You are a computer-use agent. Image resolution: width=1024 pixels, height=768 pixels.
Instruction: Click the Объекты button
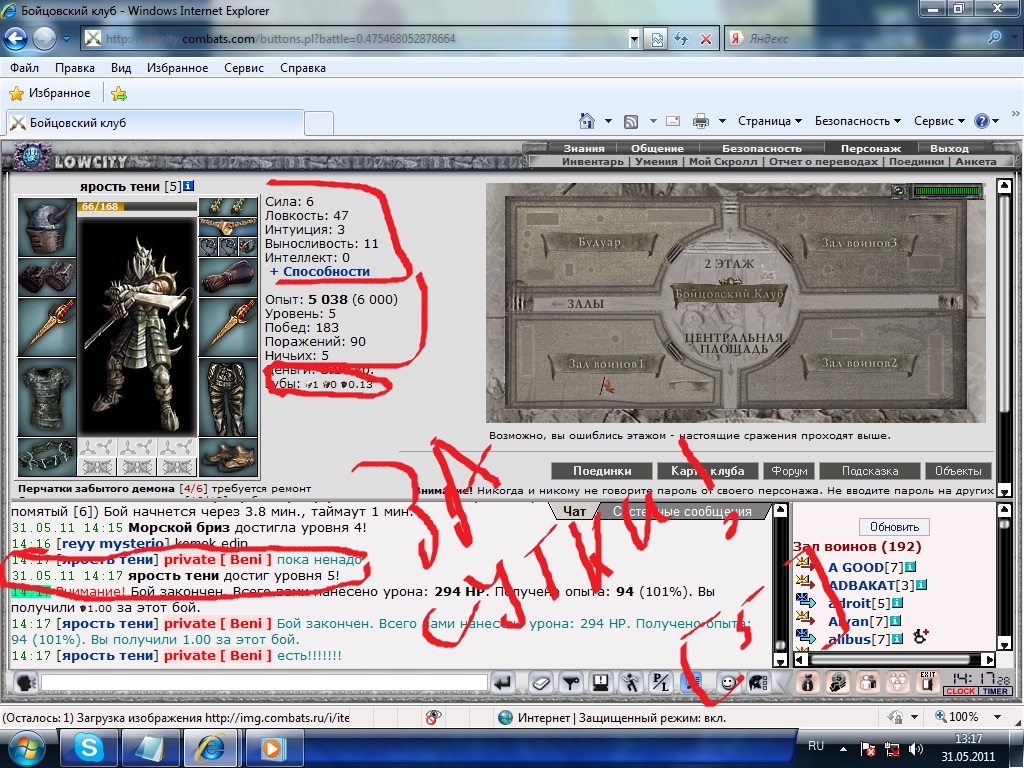click(x=958, y=471)
